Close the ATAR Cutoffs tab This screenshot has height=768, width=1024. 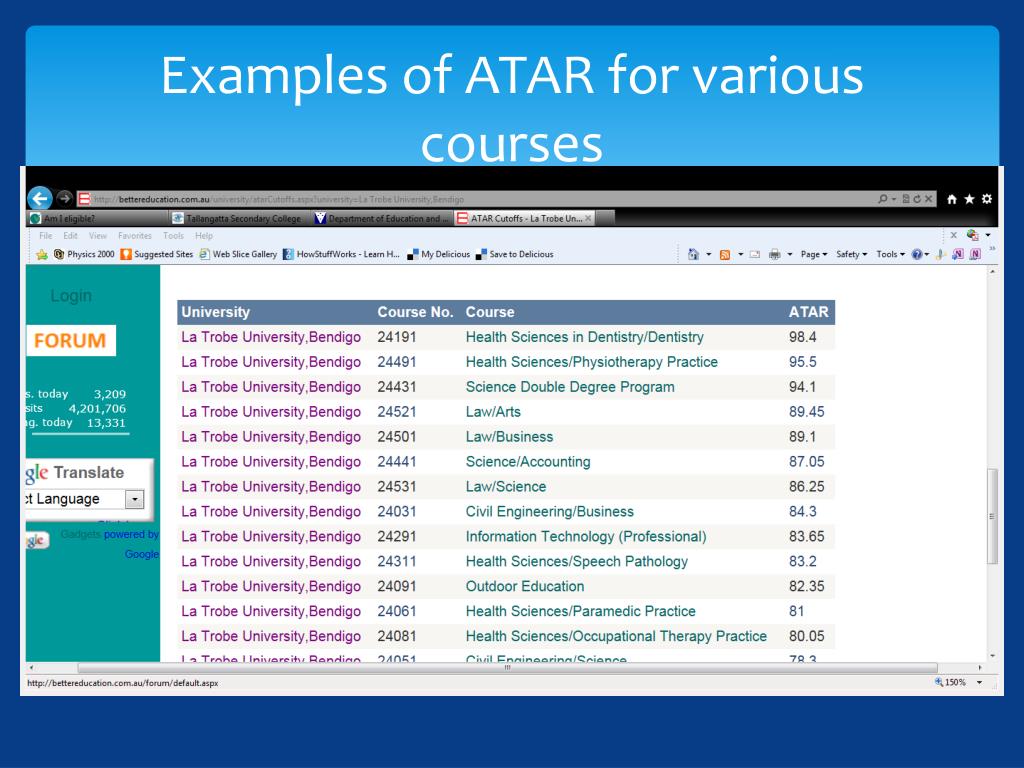point(588,218)
